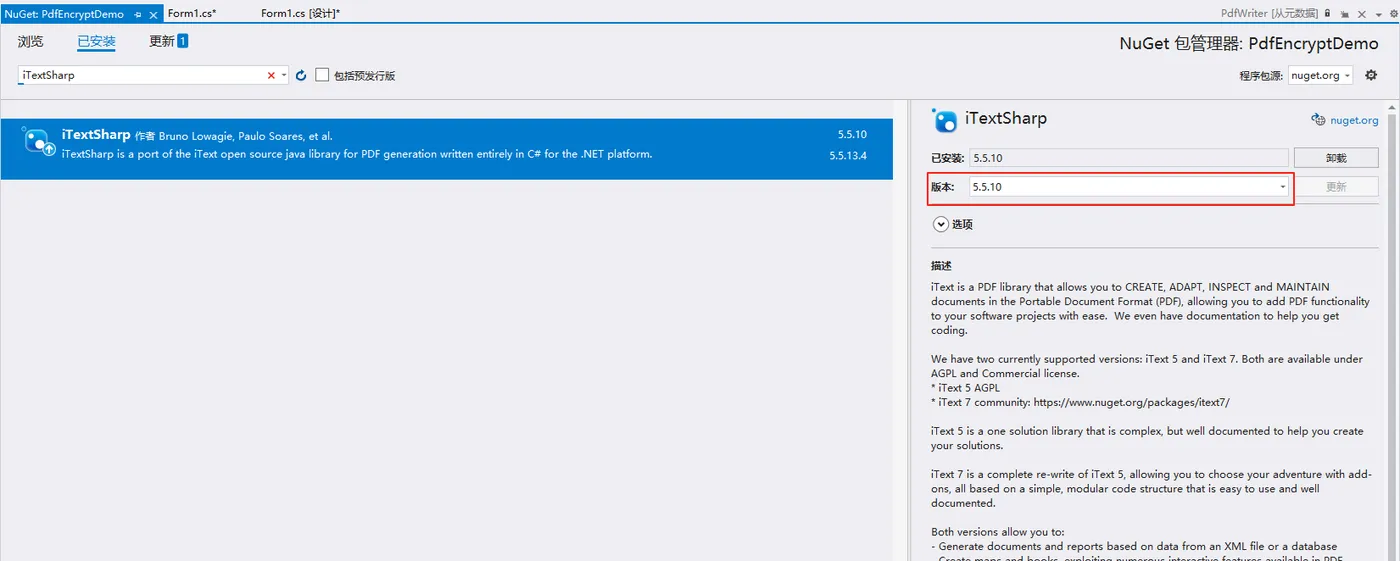Click the iText 7 community URL text
Viewport: 1400px width, 561px height.
1132,402
